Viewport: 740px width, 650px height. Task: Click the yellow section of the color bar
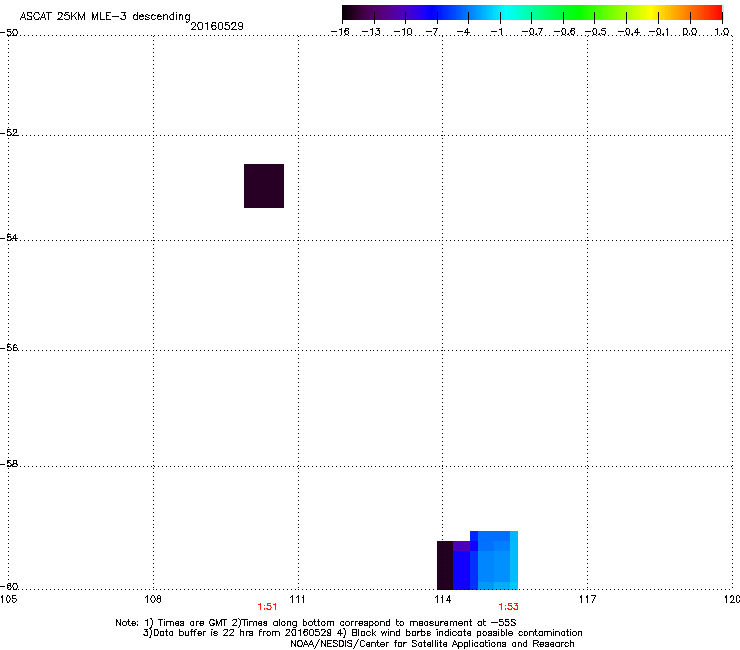pos(651,13)
